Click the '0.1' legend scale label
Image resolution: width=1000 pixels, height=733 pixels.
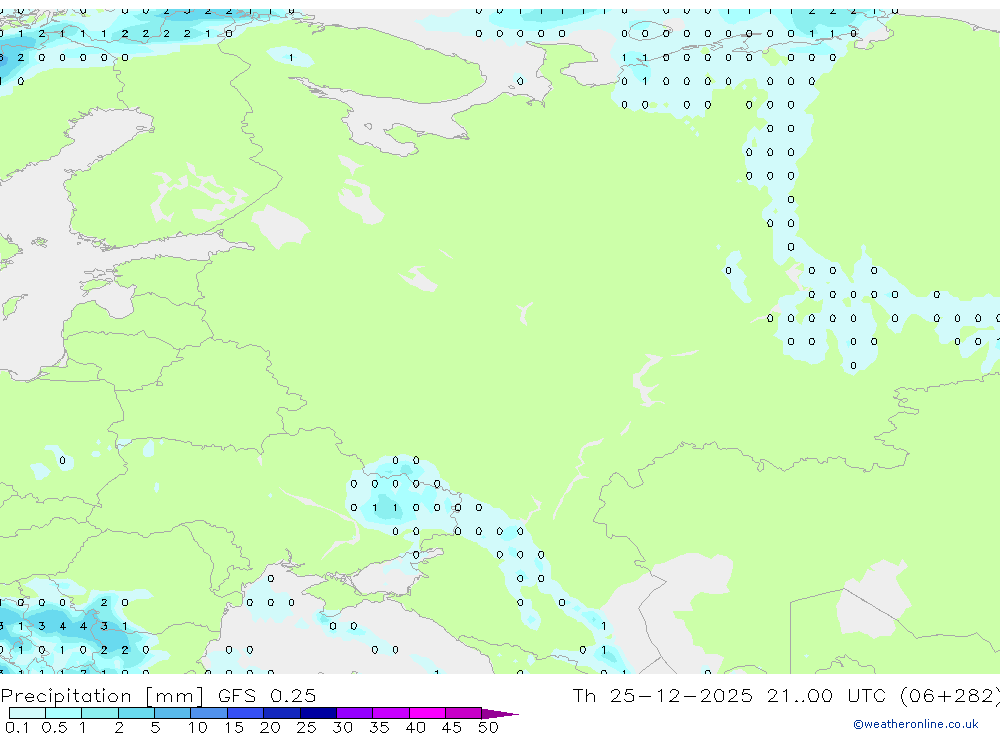(17, 727)
